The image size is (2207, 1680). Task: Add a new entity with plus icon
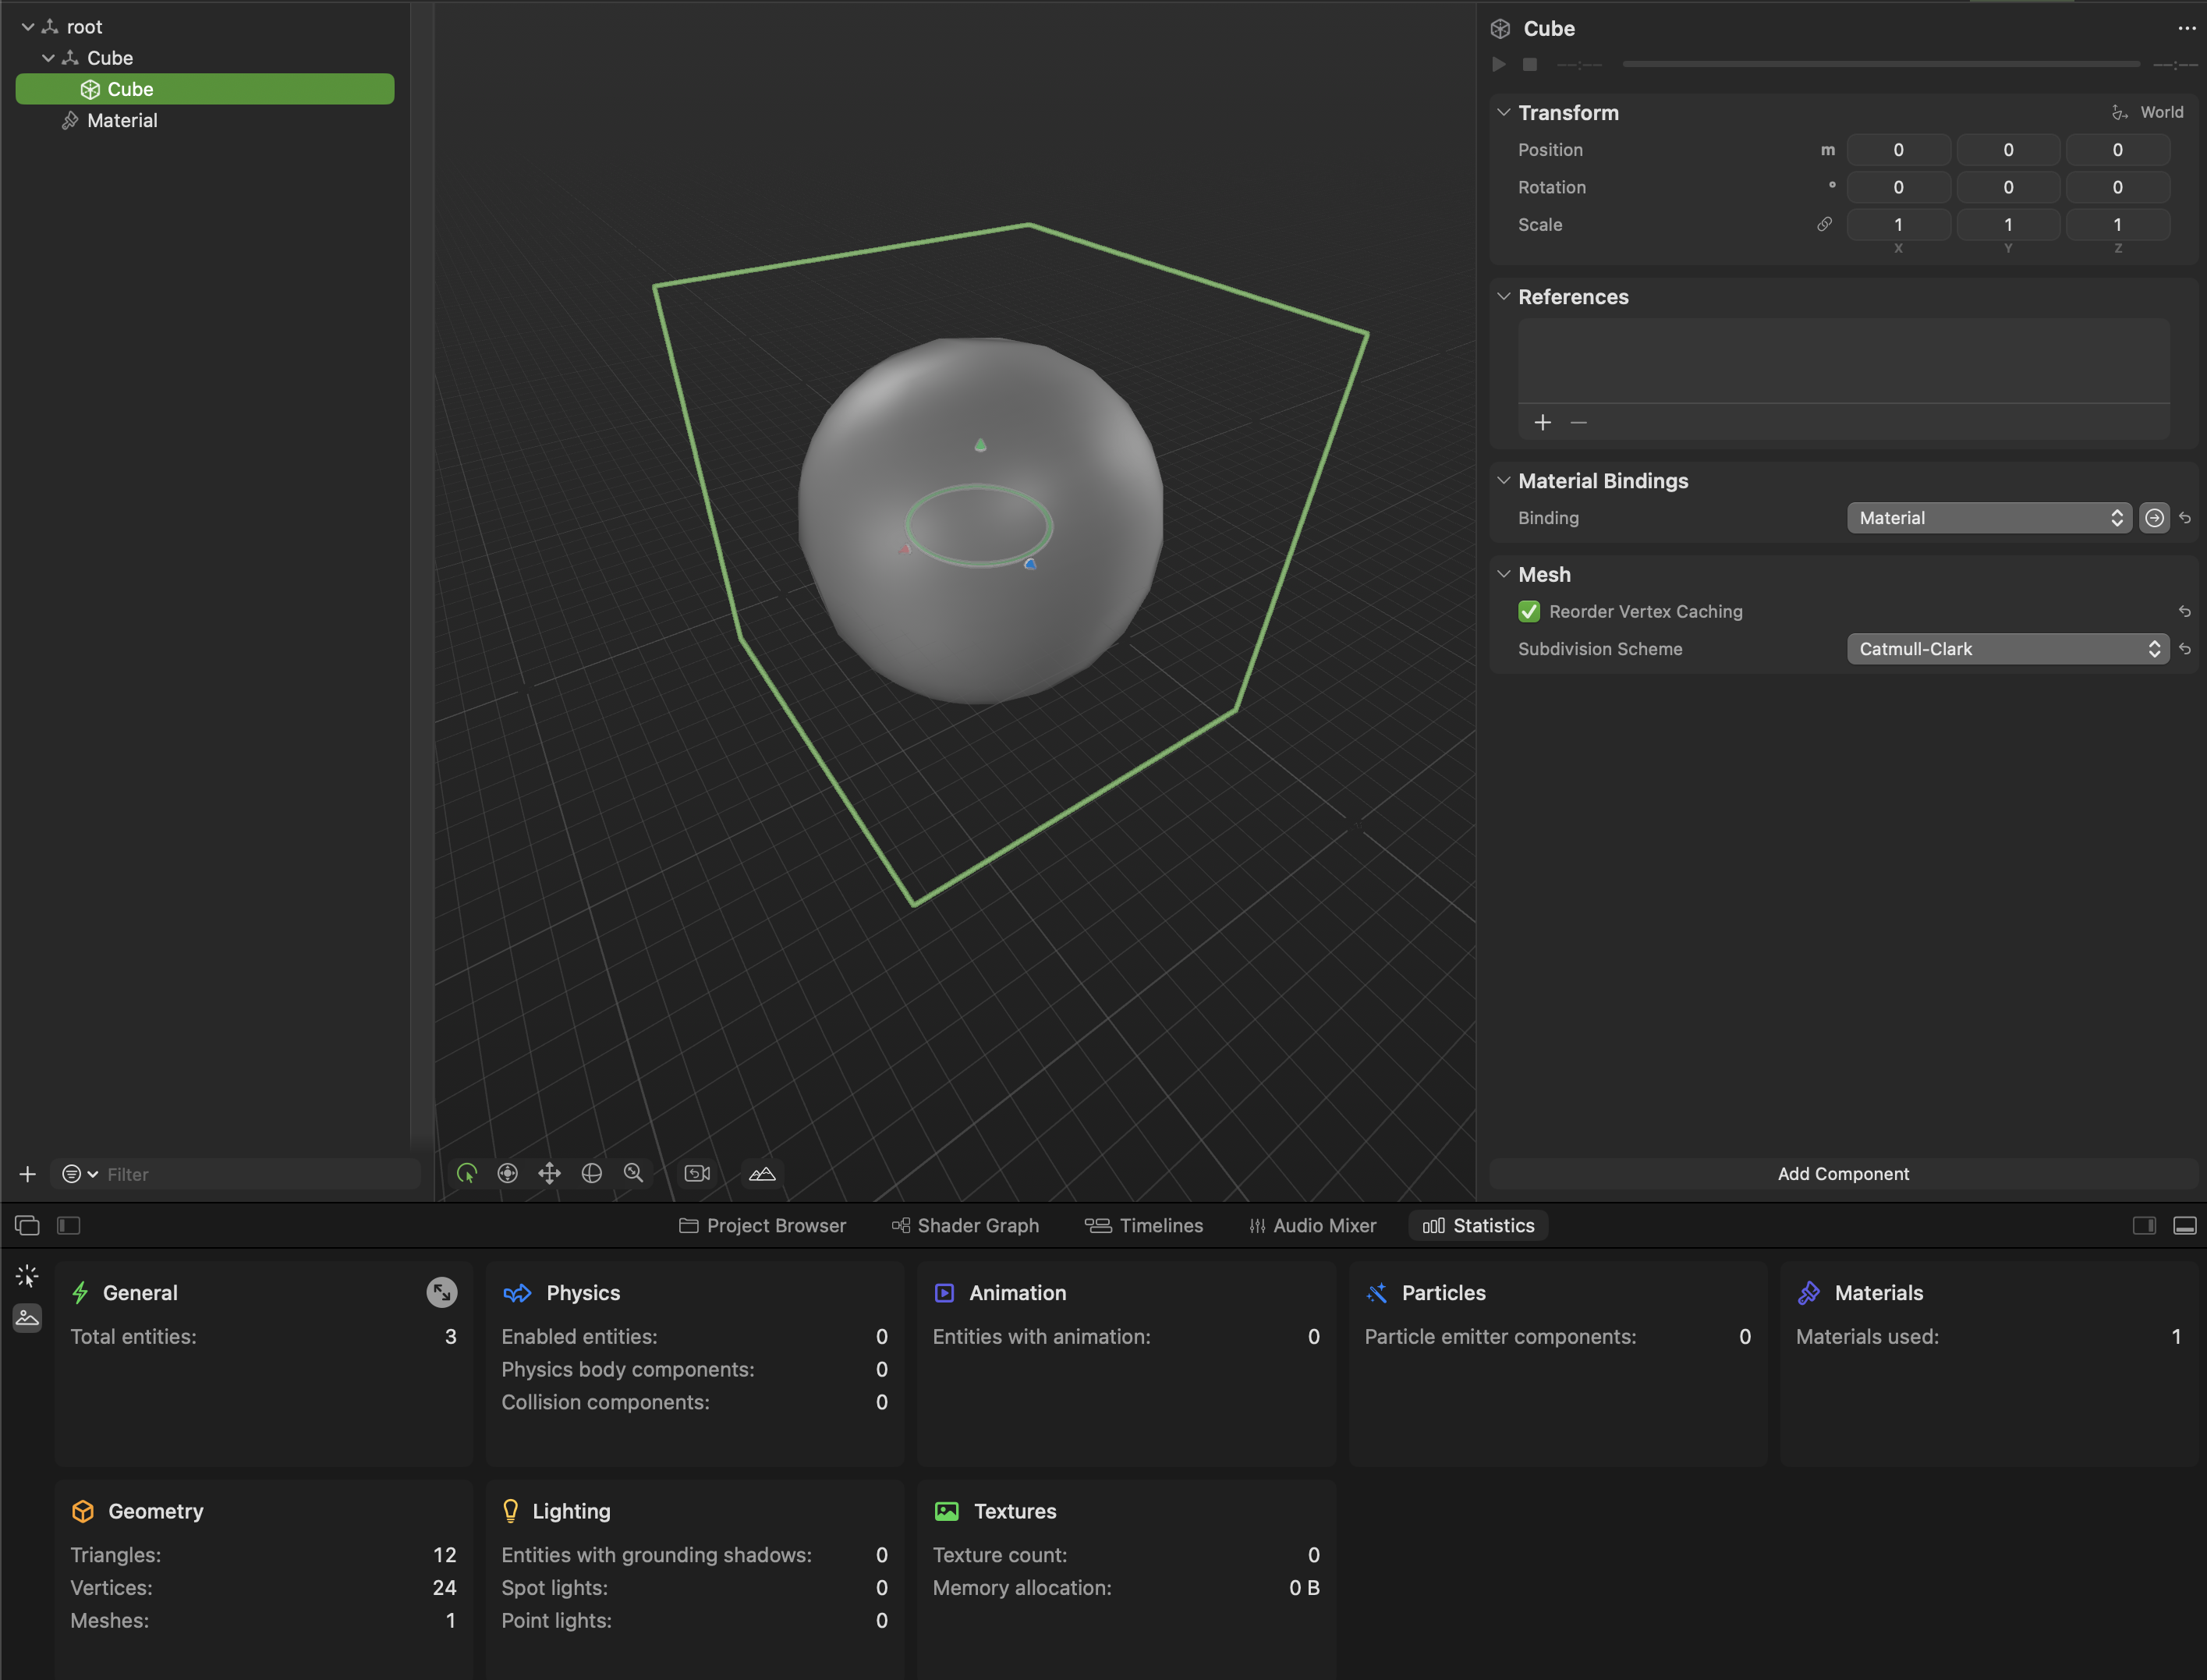[28, 1174]
